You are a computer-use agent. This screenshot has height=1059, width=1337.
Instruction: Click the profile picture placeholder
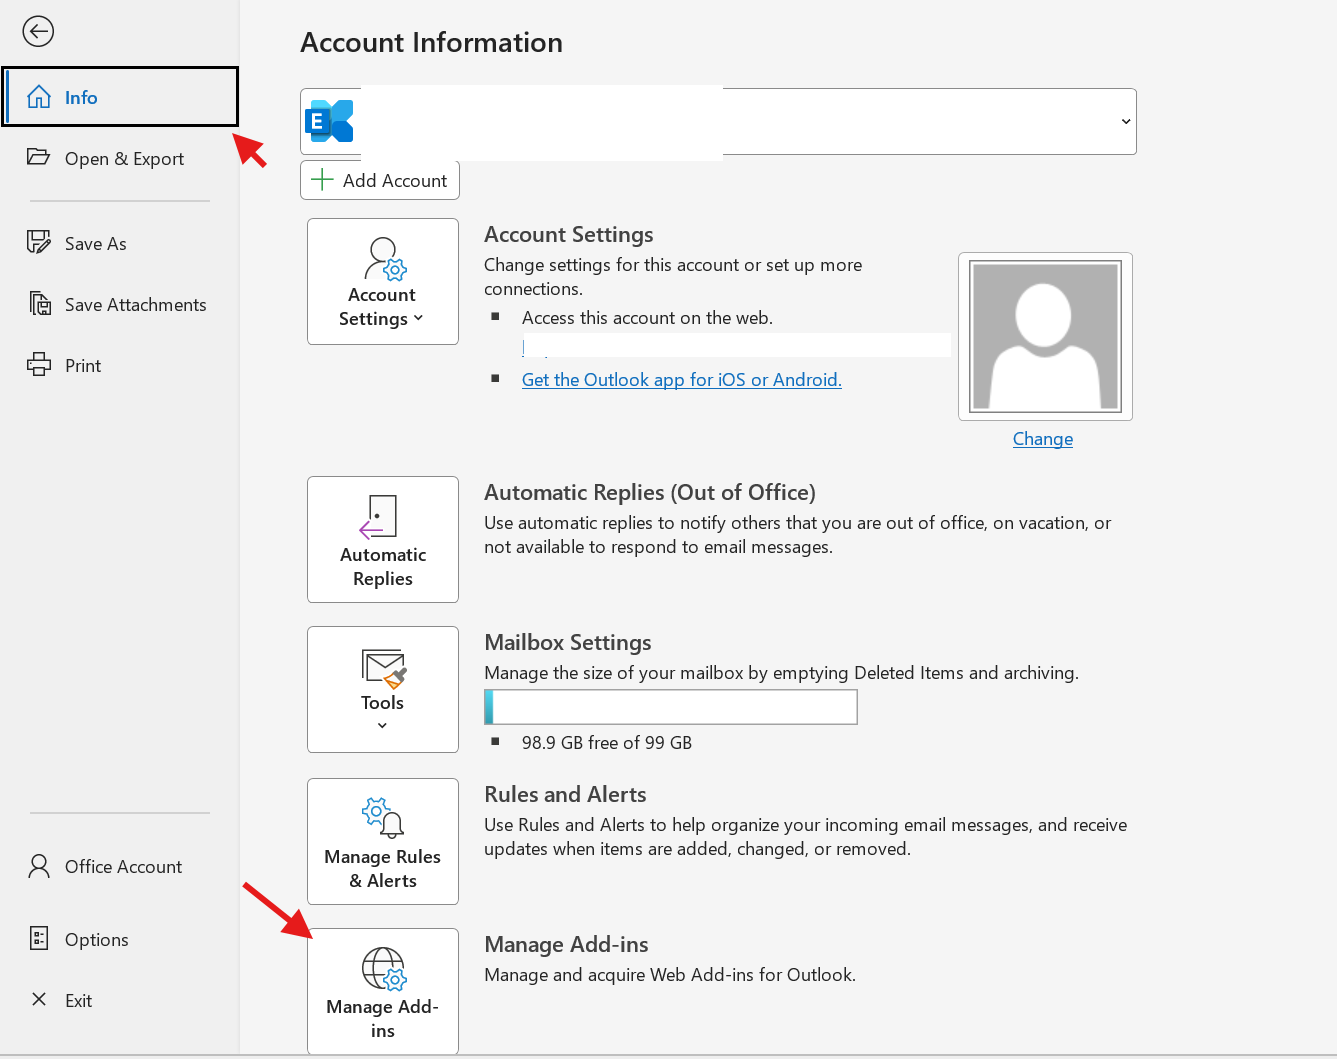coord(1045,336)
